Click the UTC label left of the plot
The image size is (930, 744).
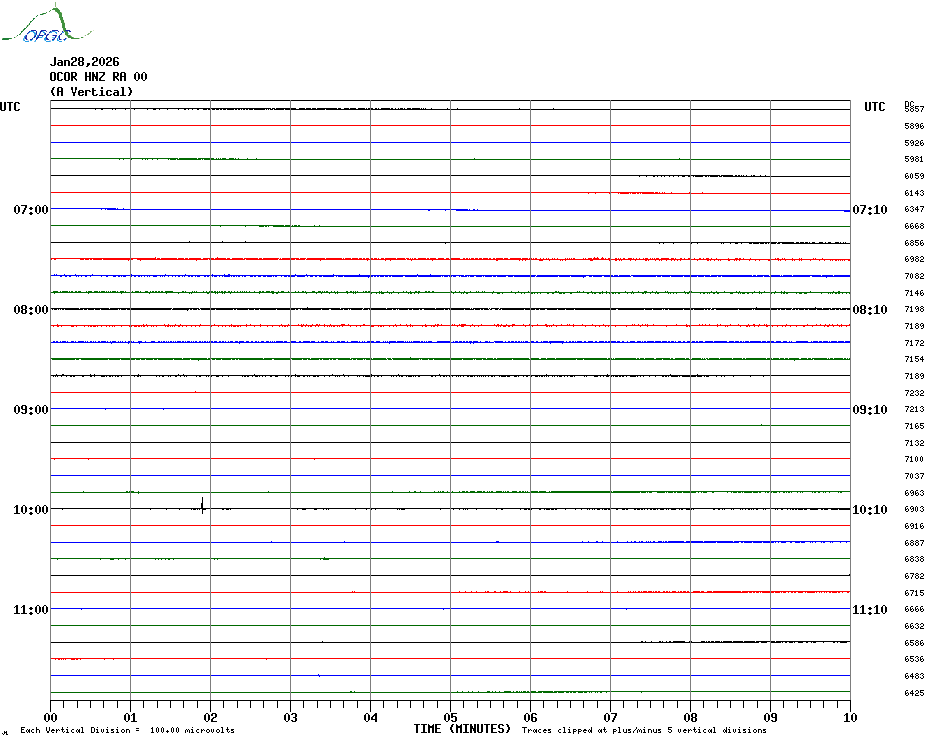pyautogui.click(x=10, y=107)
